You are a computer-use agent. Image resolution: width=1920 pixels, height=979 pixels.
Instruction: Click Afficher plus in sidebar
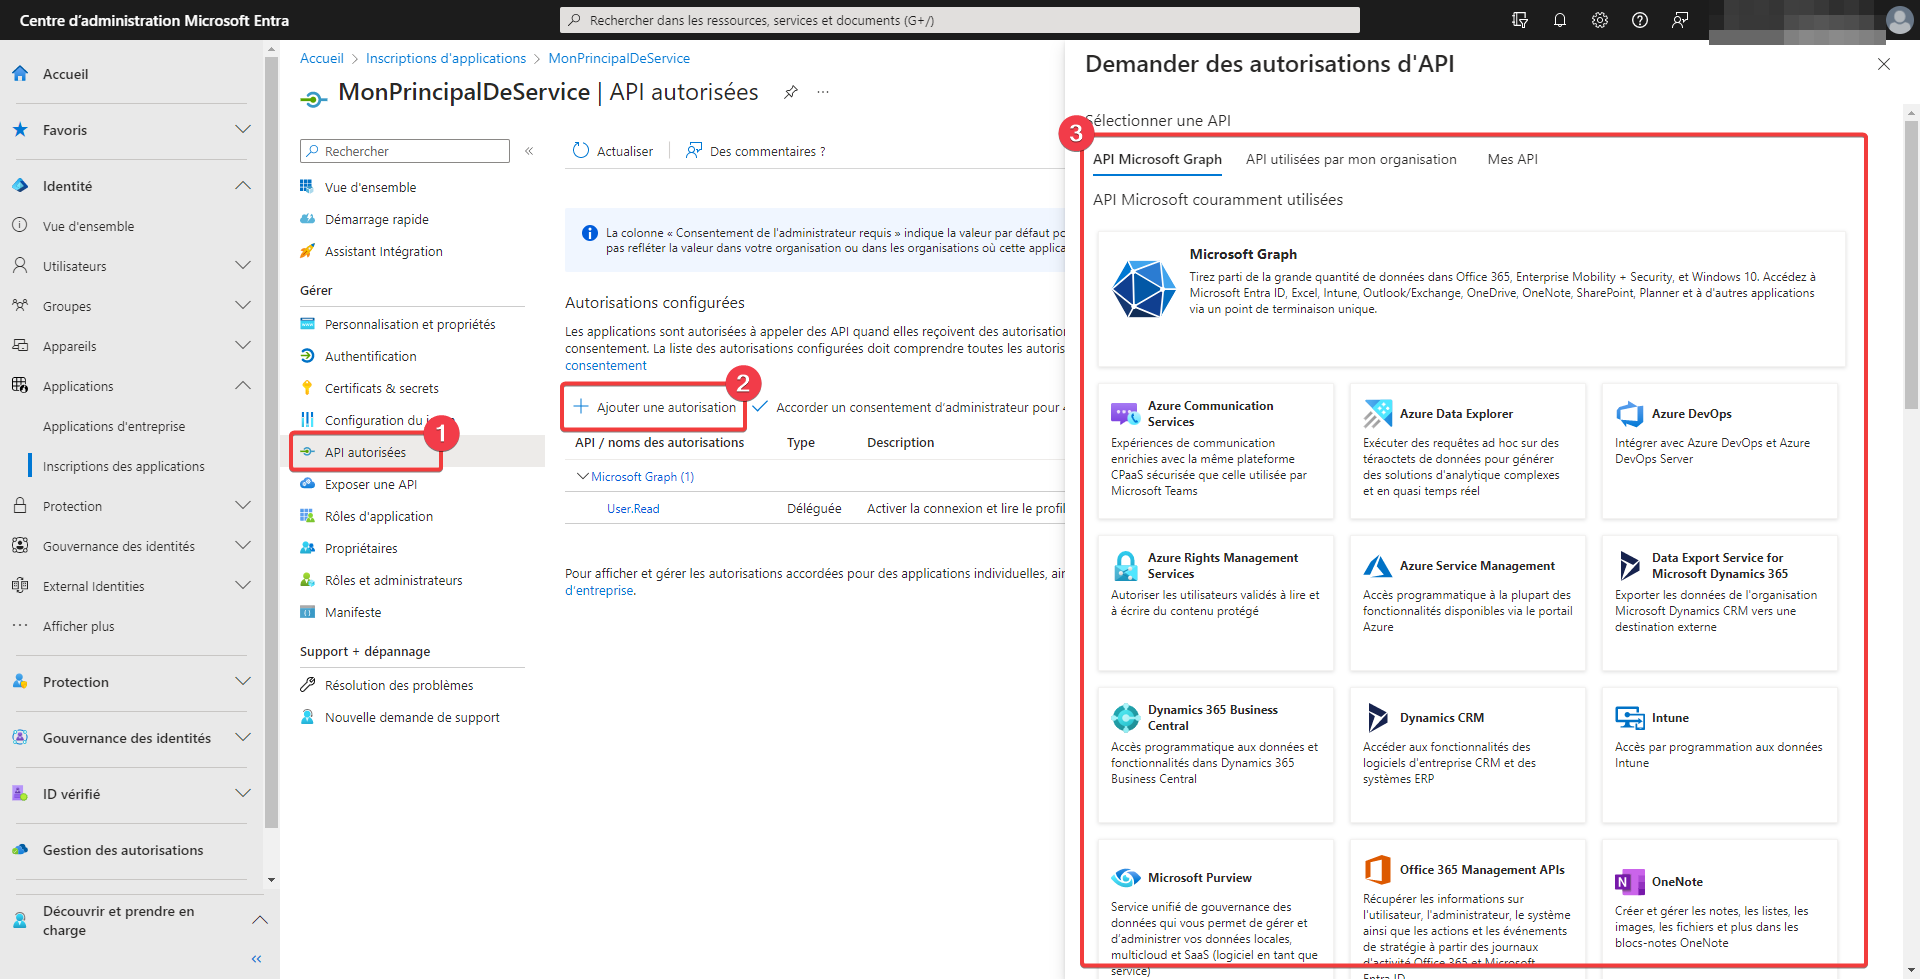pos(79,626)
